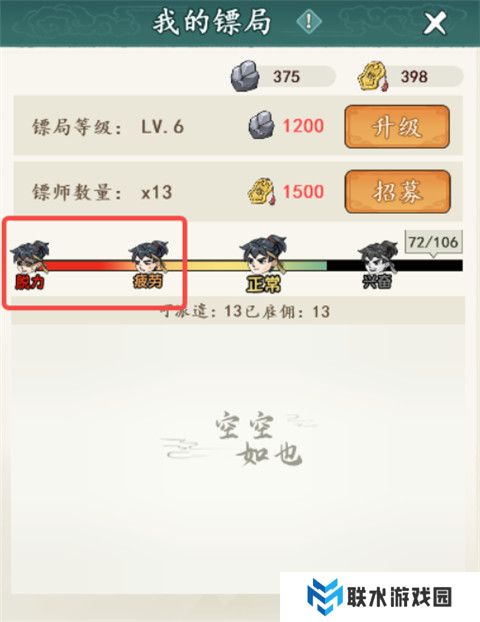Image resolution: width=480 pixels, height=622 pixels.
Task: Select the 正常 normal face icon
Action: [x=263, y=254]
